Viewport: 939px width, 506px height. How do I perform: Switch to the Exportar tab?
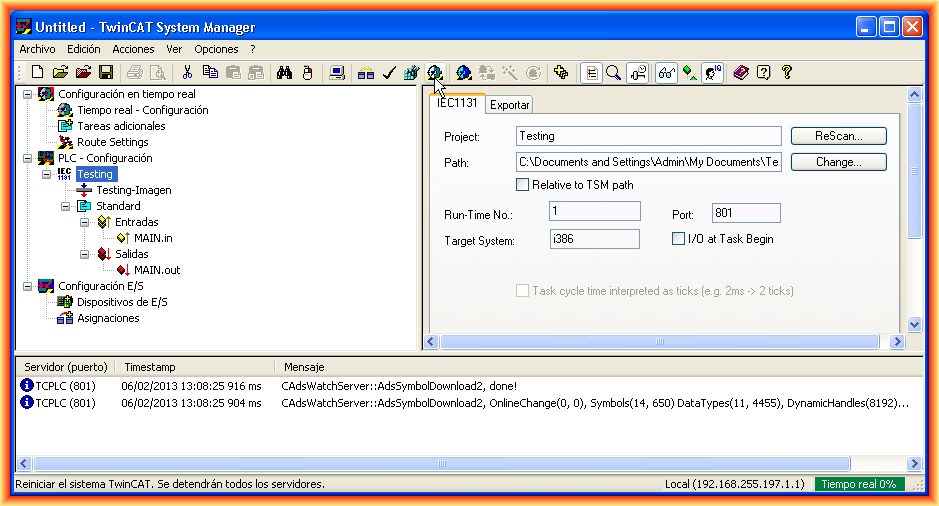tap(509, 105)
